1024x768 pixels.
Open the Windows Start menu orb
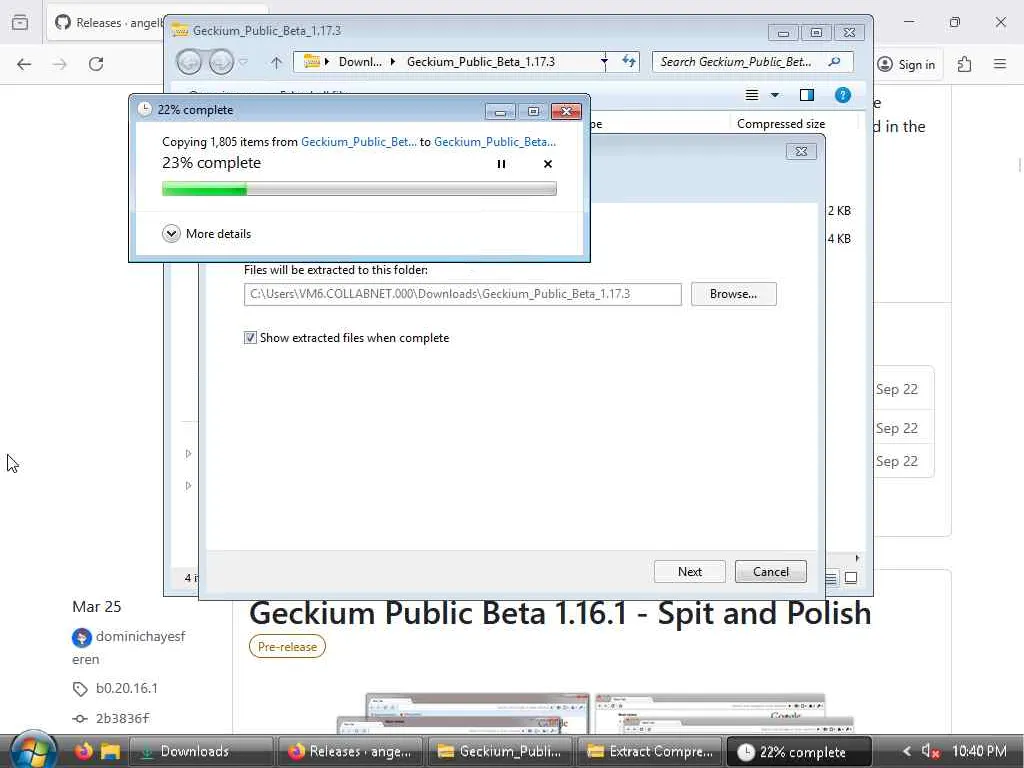click(32, 750)
